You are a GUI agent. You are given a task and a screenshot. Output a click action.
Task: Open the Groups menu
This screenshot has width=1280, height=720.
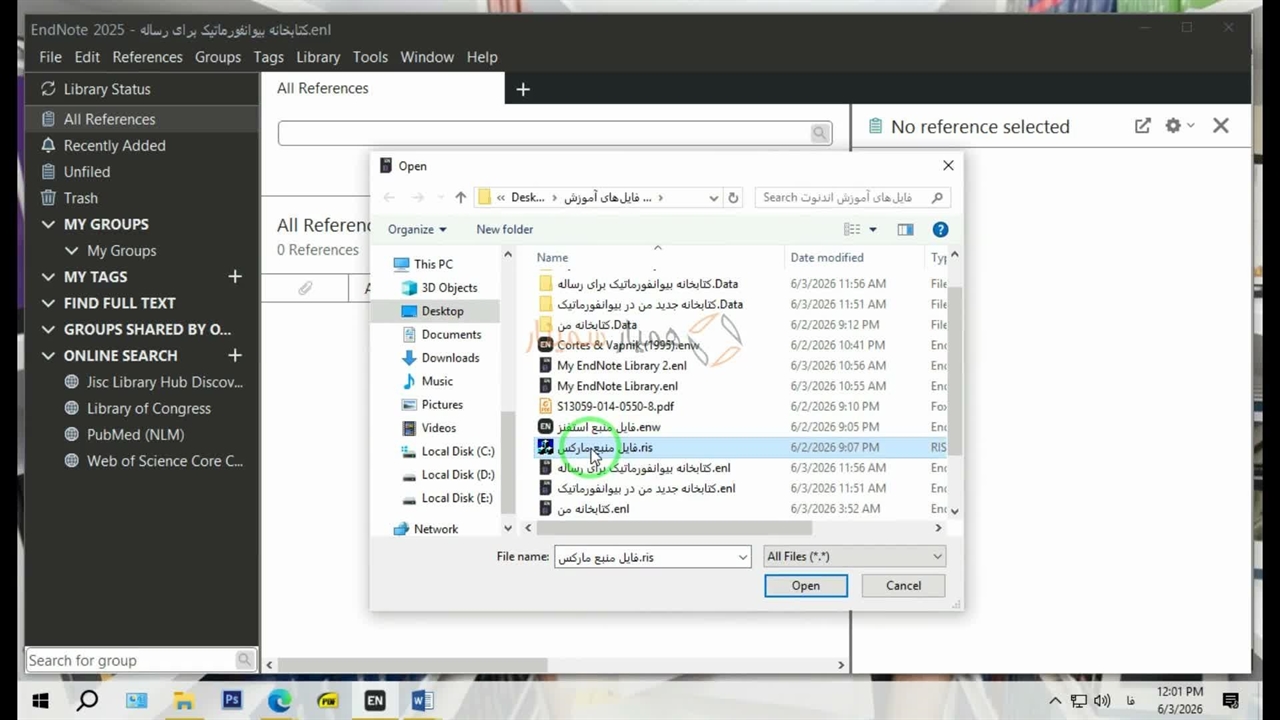pyautogui.click(x=218, y=57)
